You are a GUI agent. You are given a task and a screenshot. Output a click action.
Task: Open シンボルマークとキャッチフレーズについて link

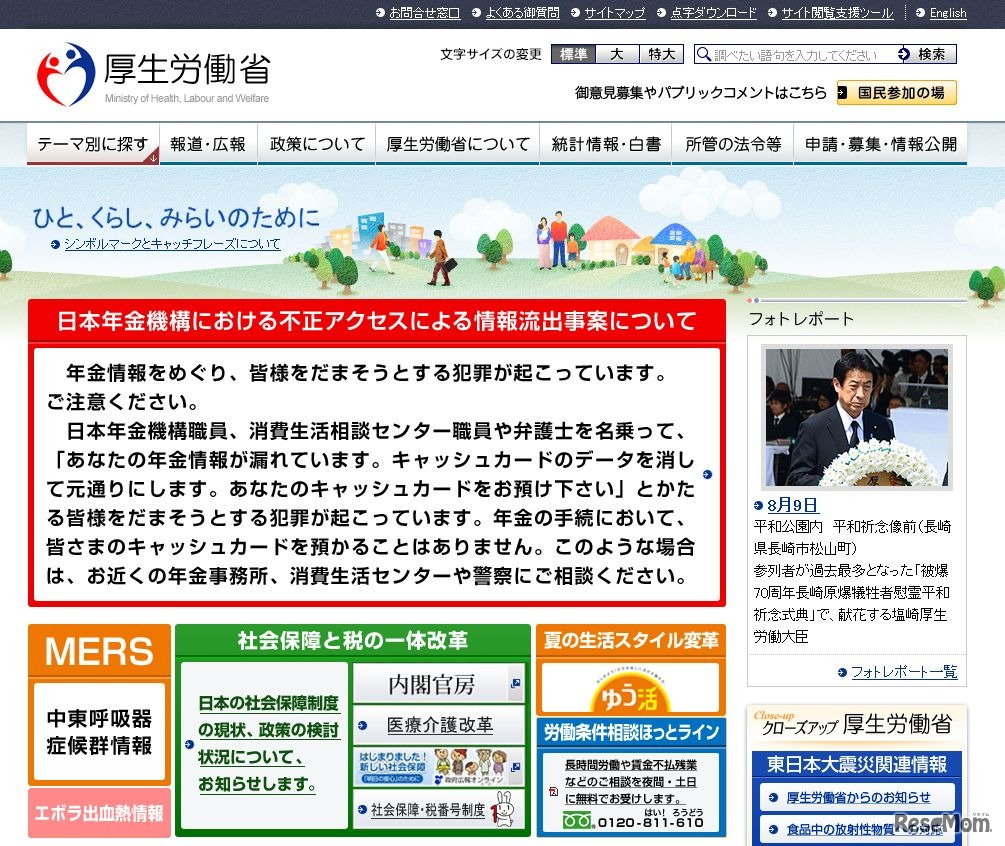click(172, 244)
